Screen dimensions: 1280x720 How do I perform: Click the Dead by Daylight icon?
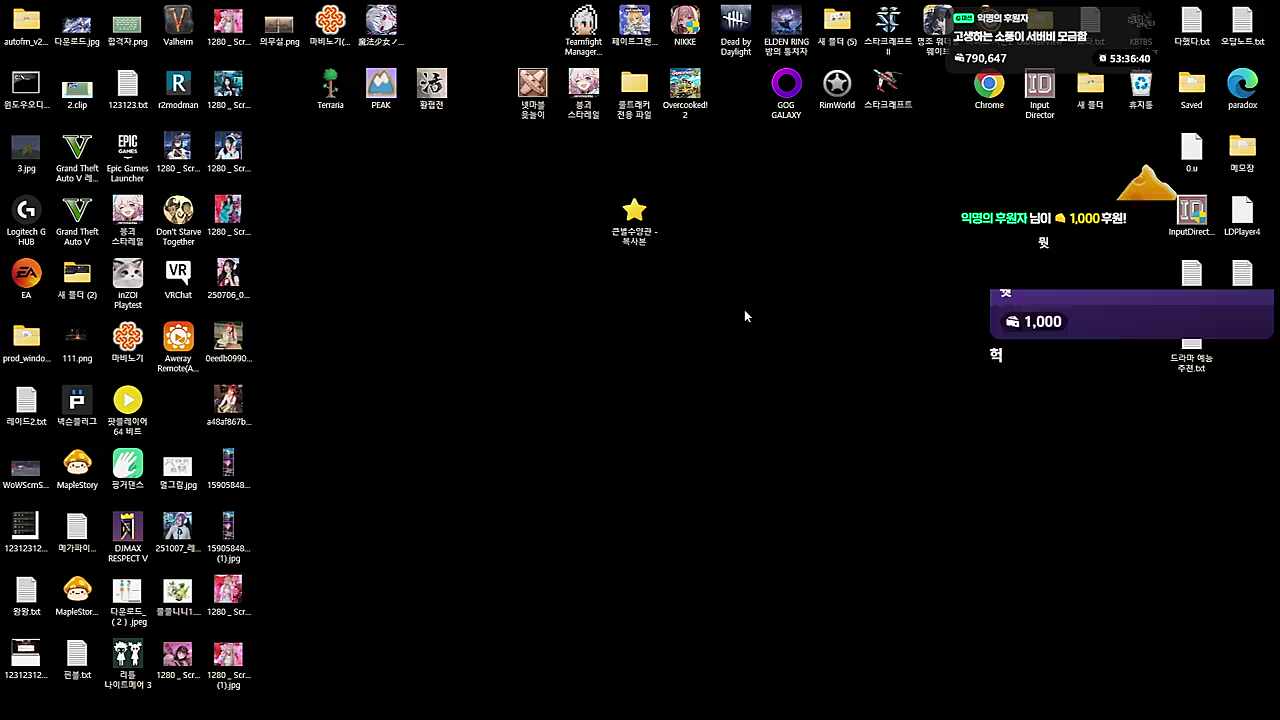736,21
